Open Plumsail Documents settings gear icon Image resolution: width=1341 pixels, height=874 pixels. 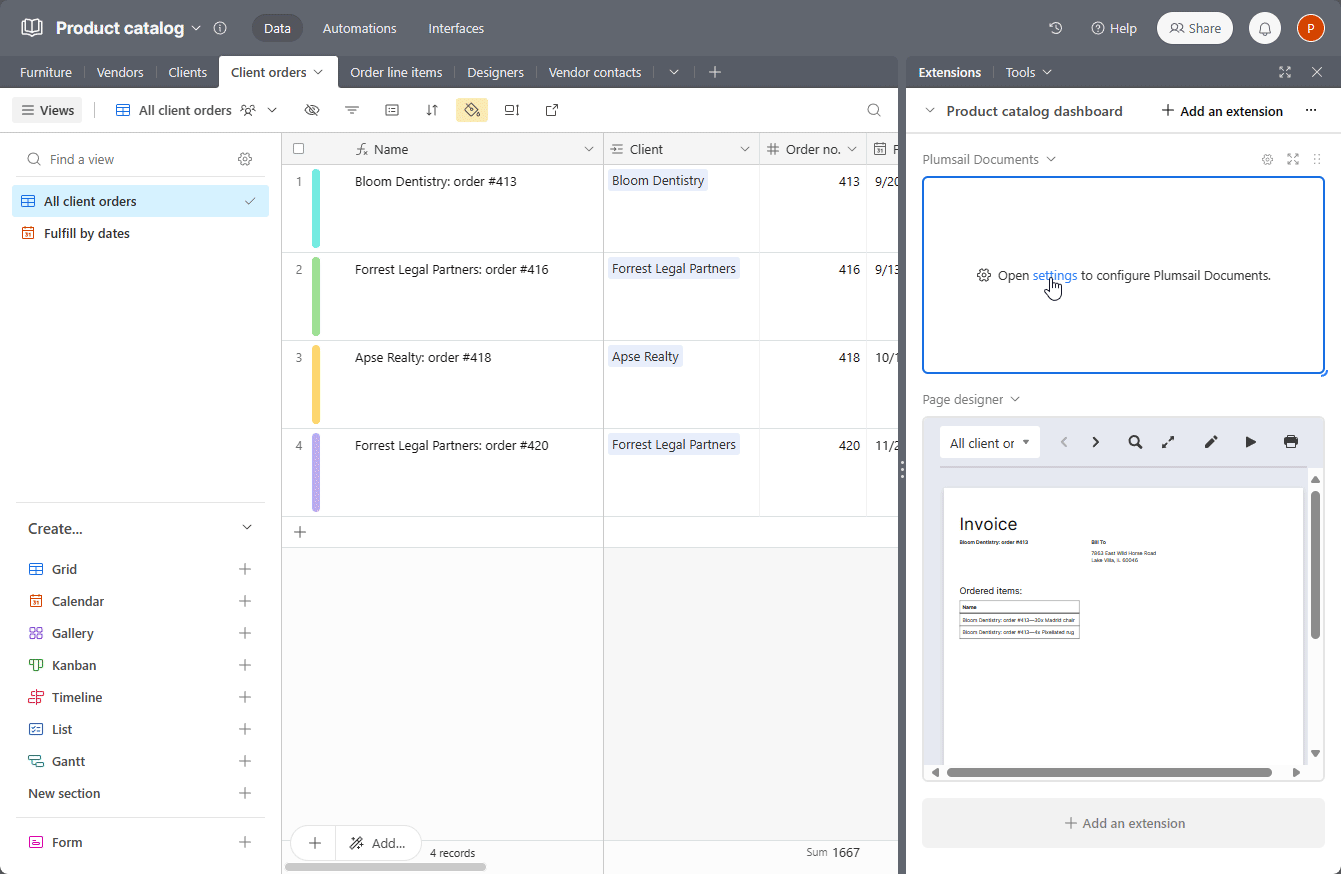(x=1267, y=159)
